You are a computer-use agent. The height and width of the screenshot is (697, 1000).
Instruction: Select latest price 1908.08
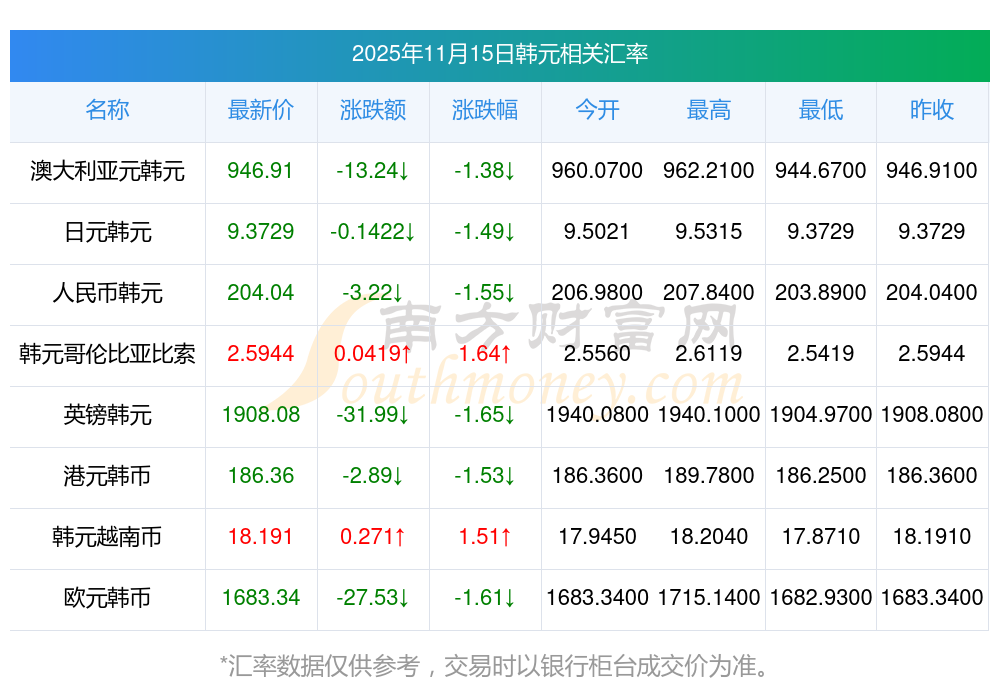(x=261, y=415)
